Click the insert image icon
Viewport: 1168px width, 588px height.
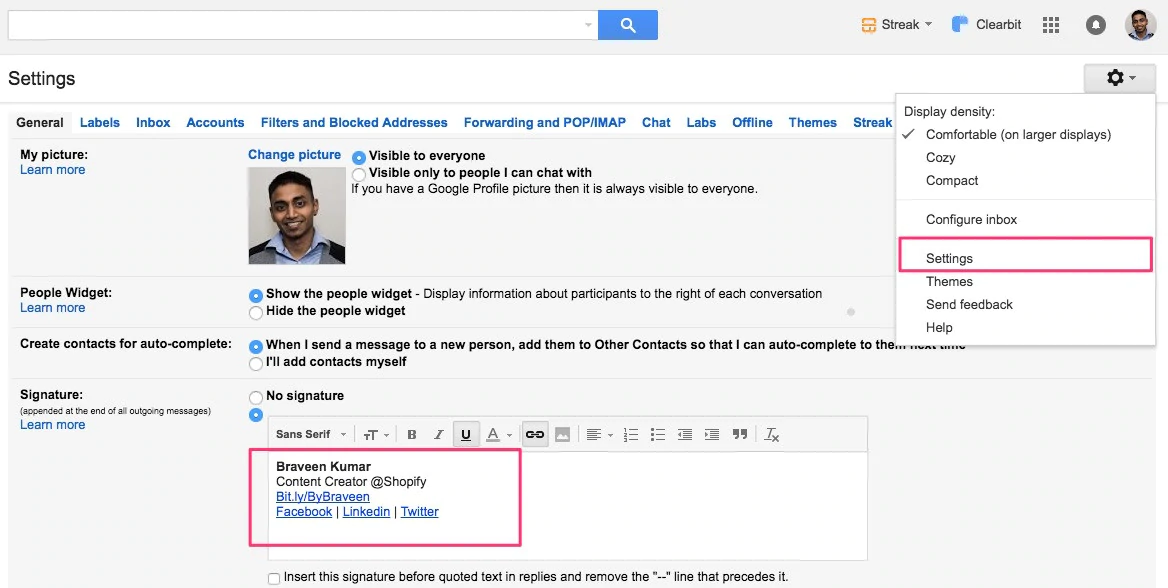(x=562, y=434)
